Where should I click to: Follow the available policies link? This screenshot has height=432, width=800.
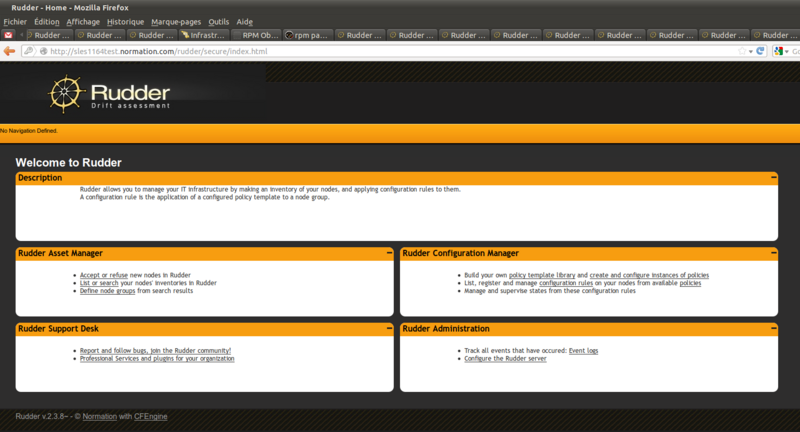click(690, 283)
